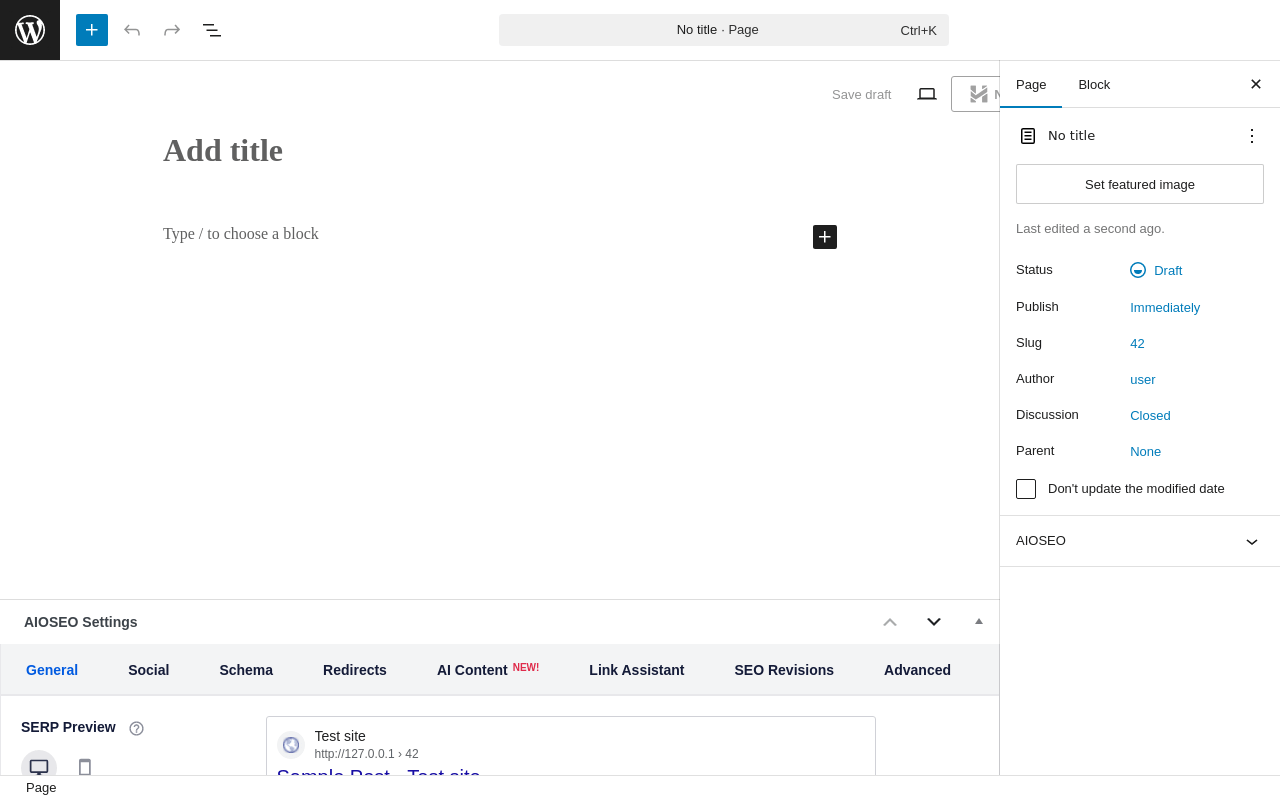Open the command palette search bar
This screenshot has width=1280, height=800.
coord(724,30)
